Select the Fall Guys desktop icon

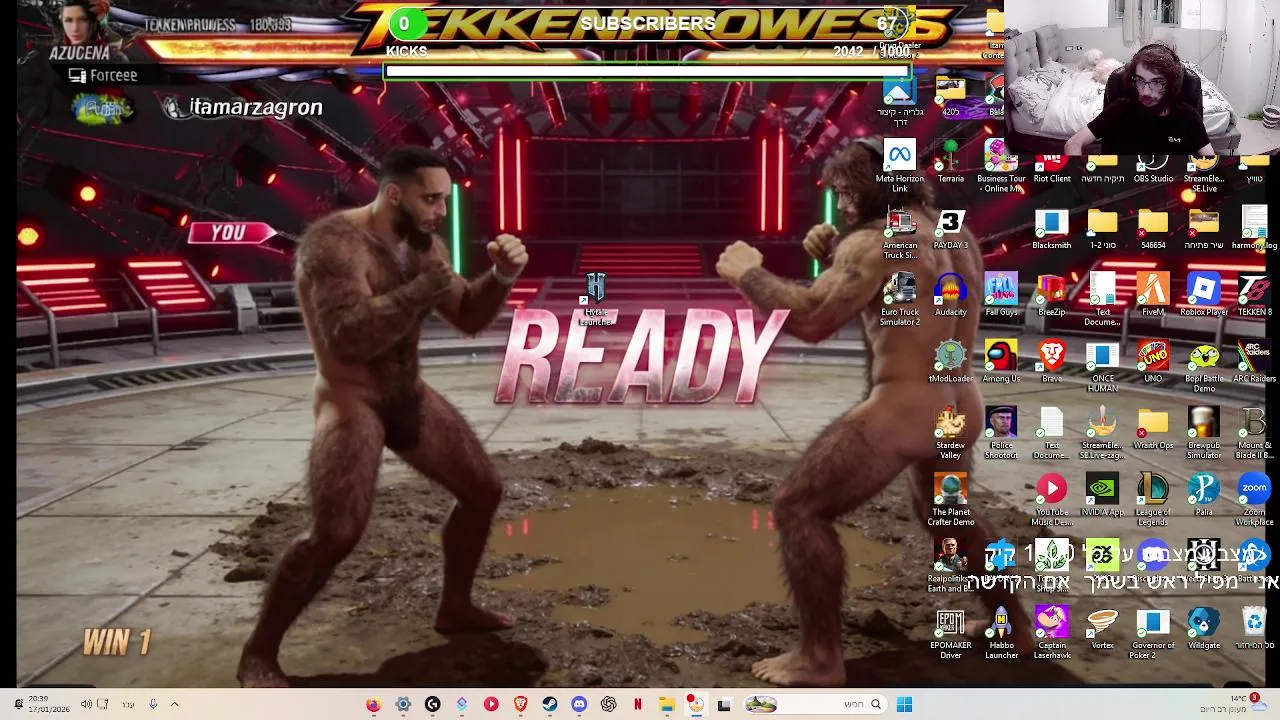pos(1001,296)
